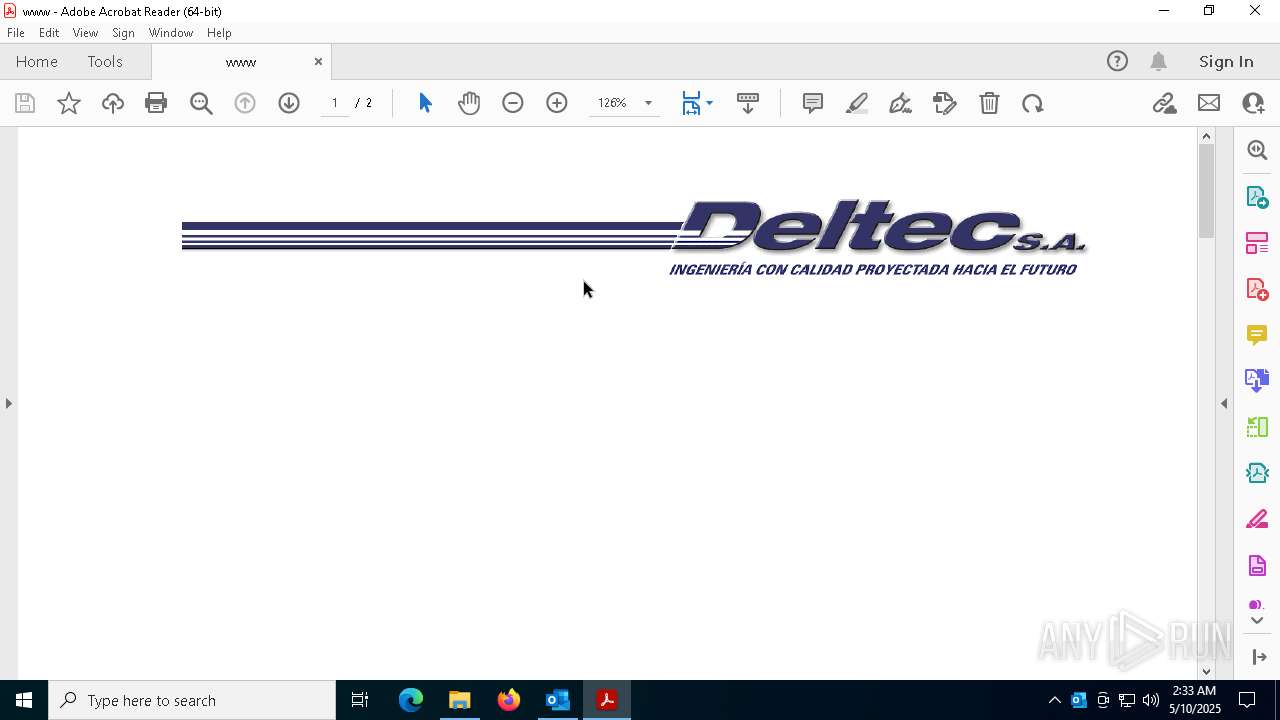This screenshot has width=1280, height=720.
Task: Print the document using the printer icon
Action: (156, 103)
